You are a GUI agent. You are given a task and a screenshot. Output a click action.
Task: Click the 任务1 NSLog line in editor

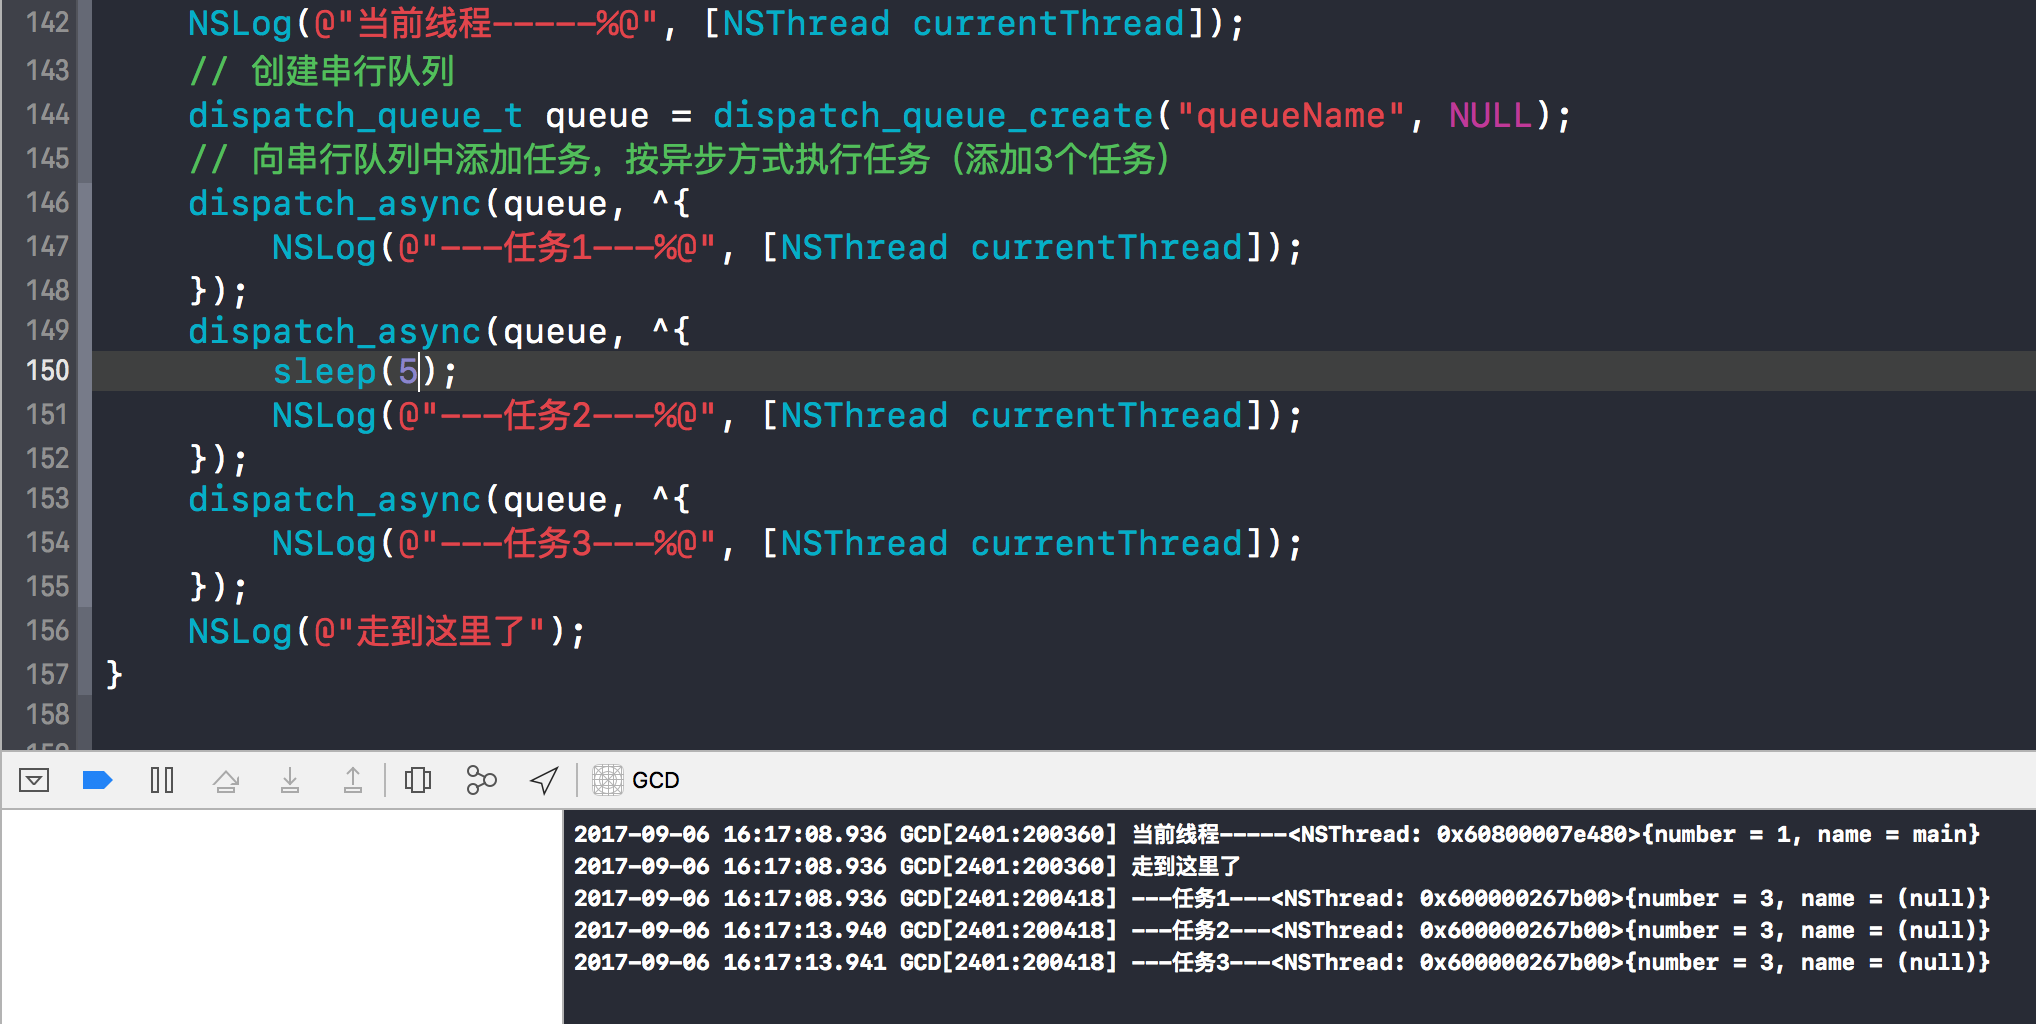coord(787,248)
